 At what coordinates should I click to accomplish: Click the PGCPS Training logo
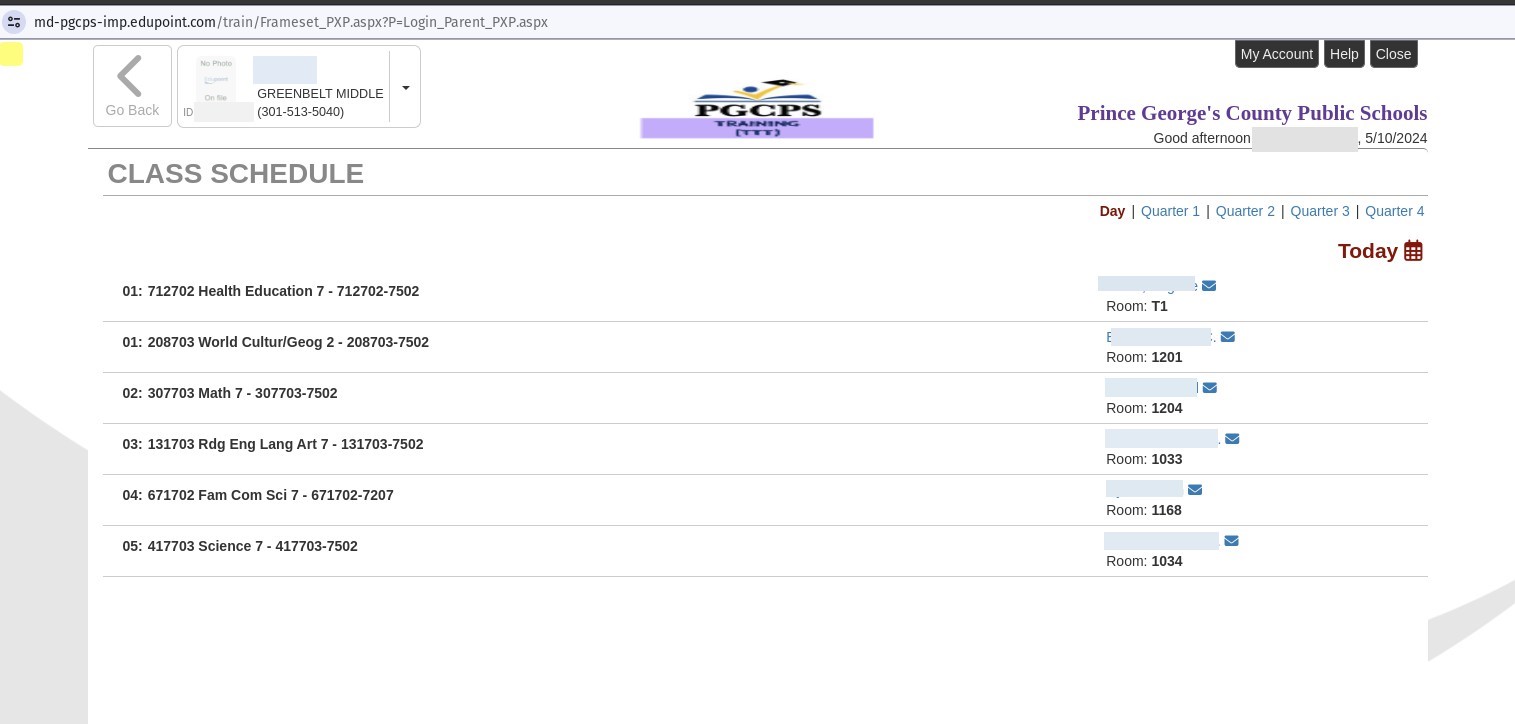pyautogui.click(x=757, y=109)
